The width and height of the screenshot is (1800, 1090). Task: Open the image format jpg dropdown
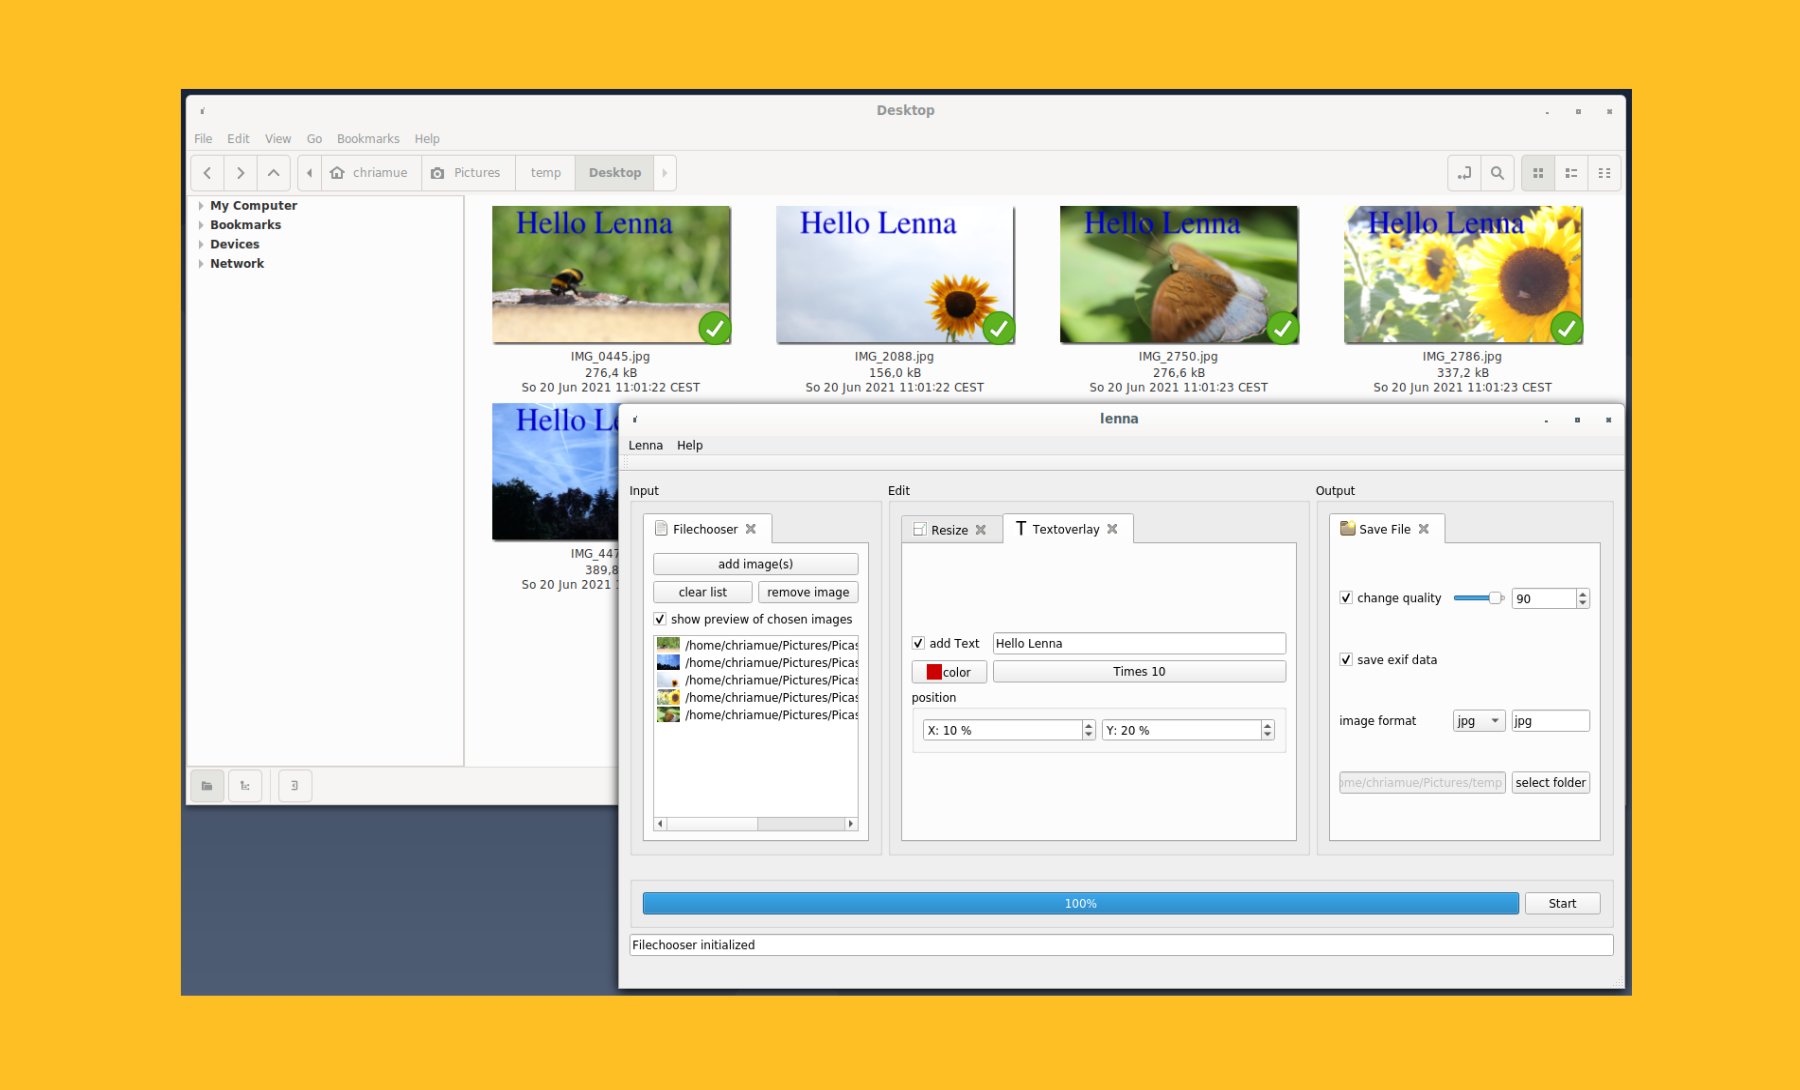[x=1479, y=721]
